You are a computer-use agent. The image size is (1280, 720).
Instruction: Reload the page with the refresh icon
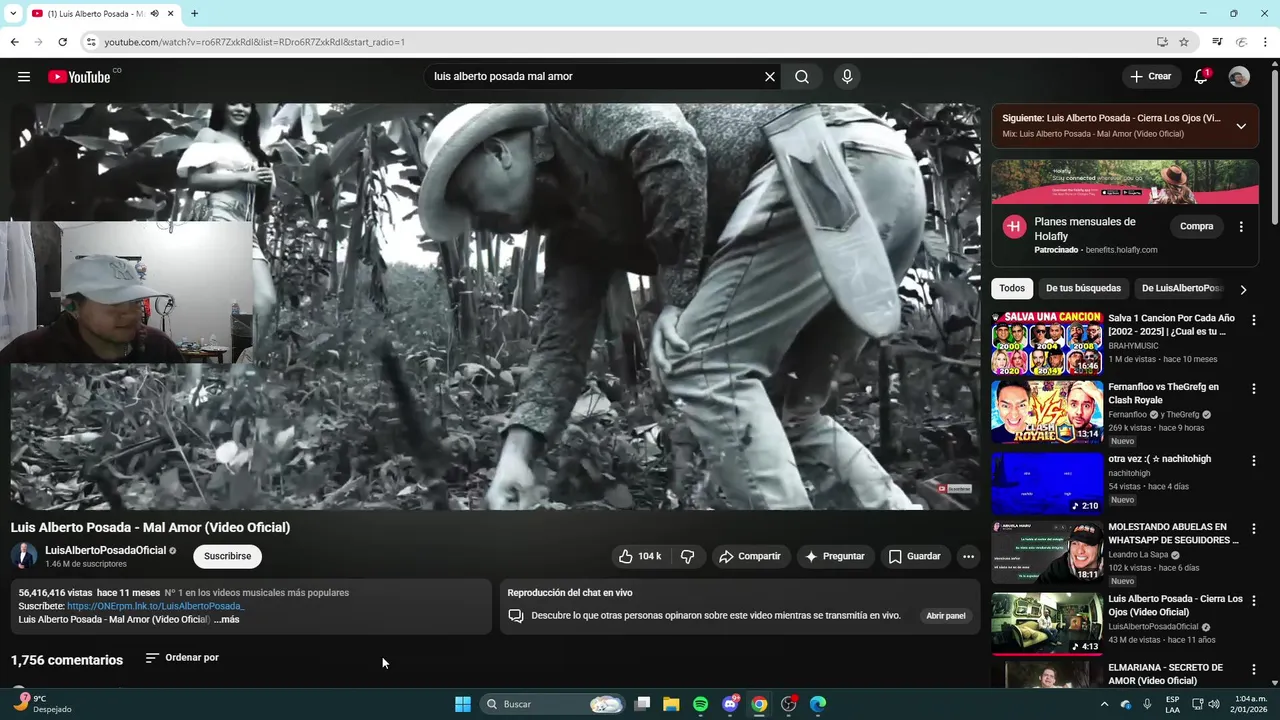coord(62,42)
